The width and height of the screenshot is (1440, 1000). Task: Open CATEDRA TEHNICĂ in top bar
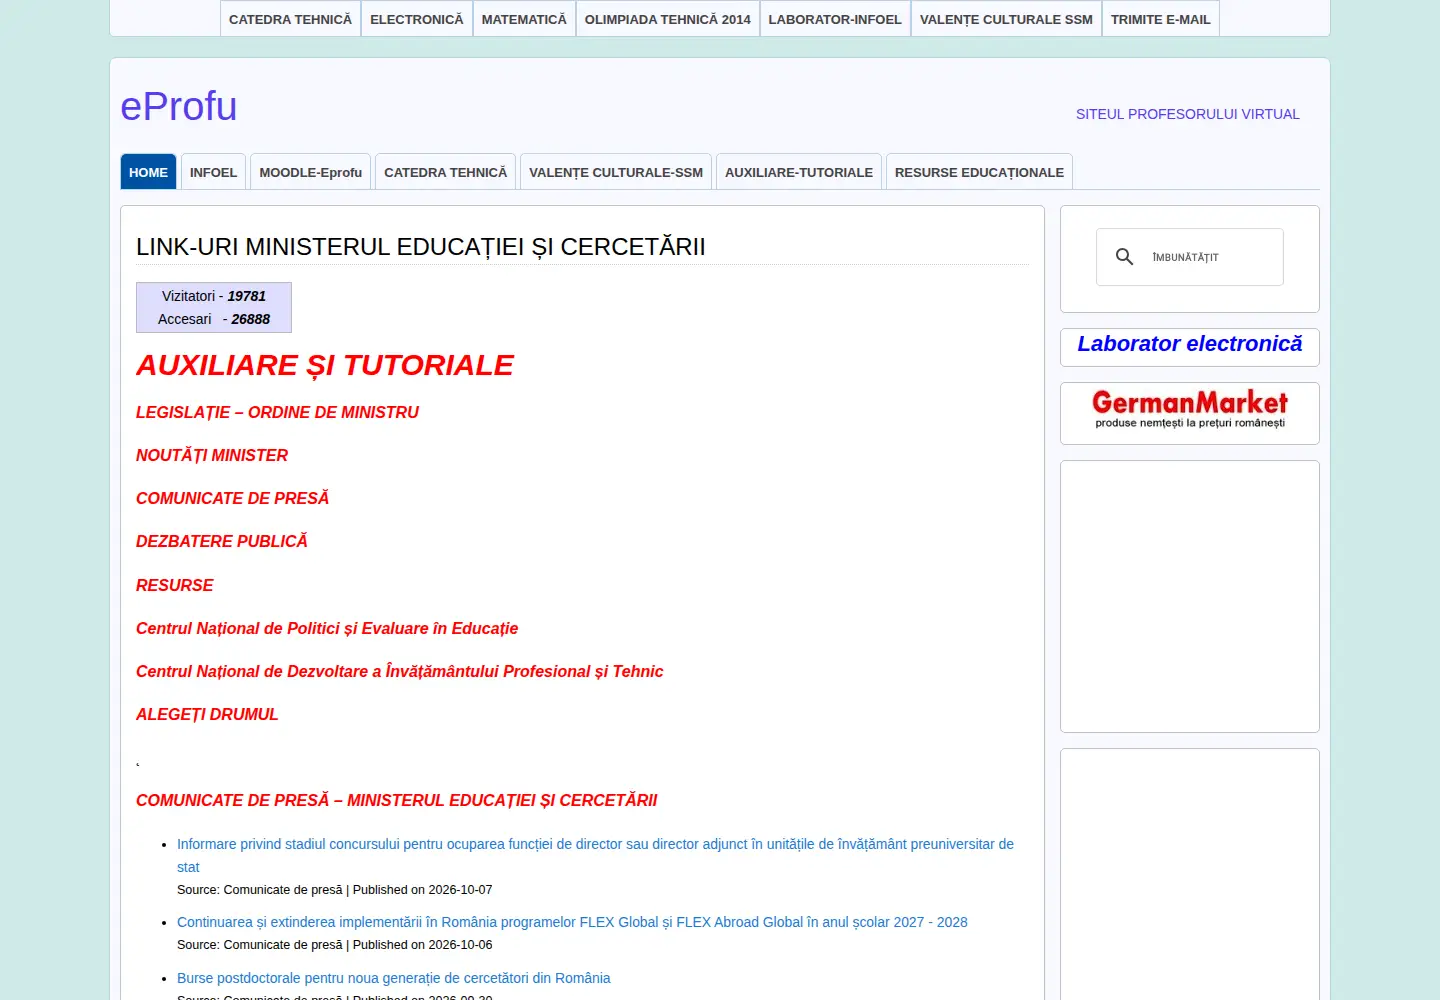click(x=290, y=19)
